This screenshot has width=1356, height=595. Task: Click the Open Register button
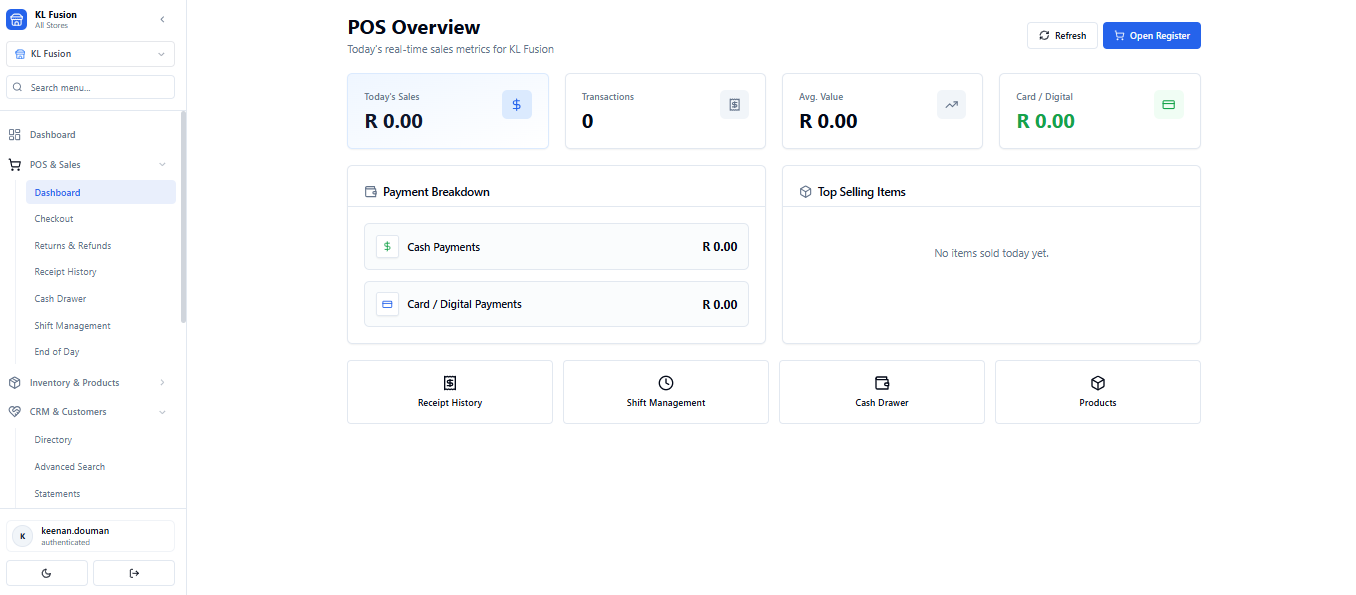[x=1151, y=35]
